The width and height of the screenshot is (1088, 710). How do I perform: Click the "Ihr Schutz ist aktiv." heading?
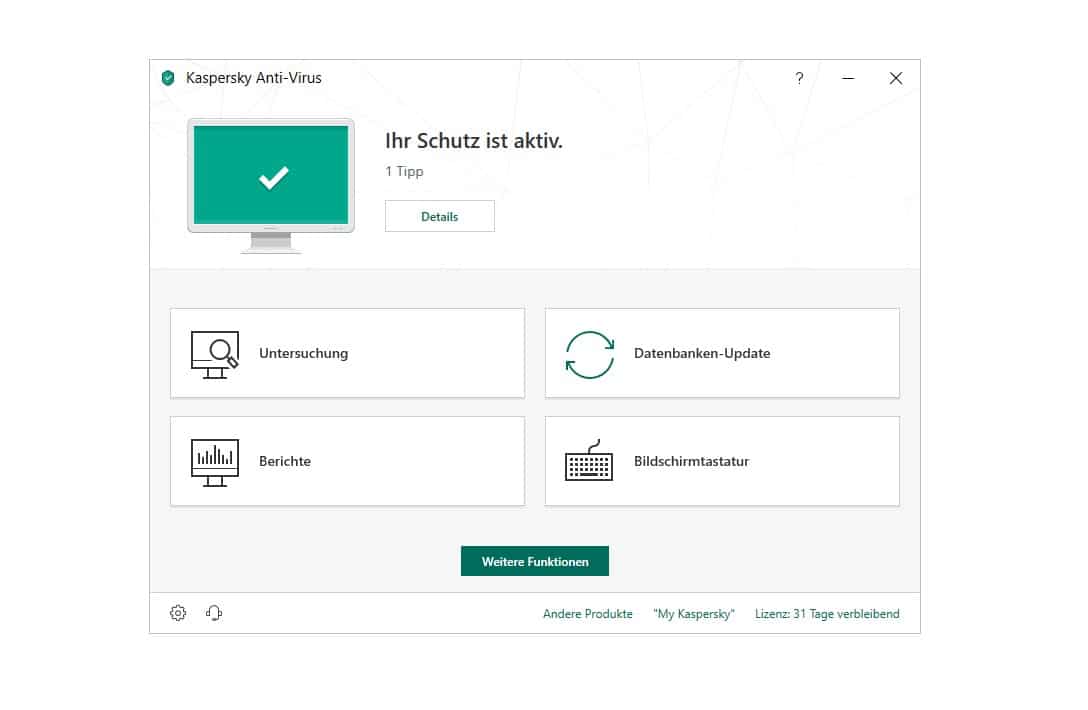coord(474,141)
